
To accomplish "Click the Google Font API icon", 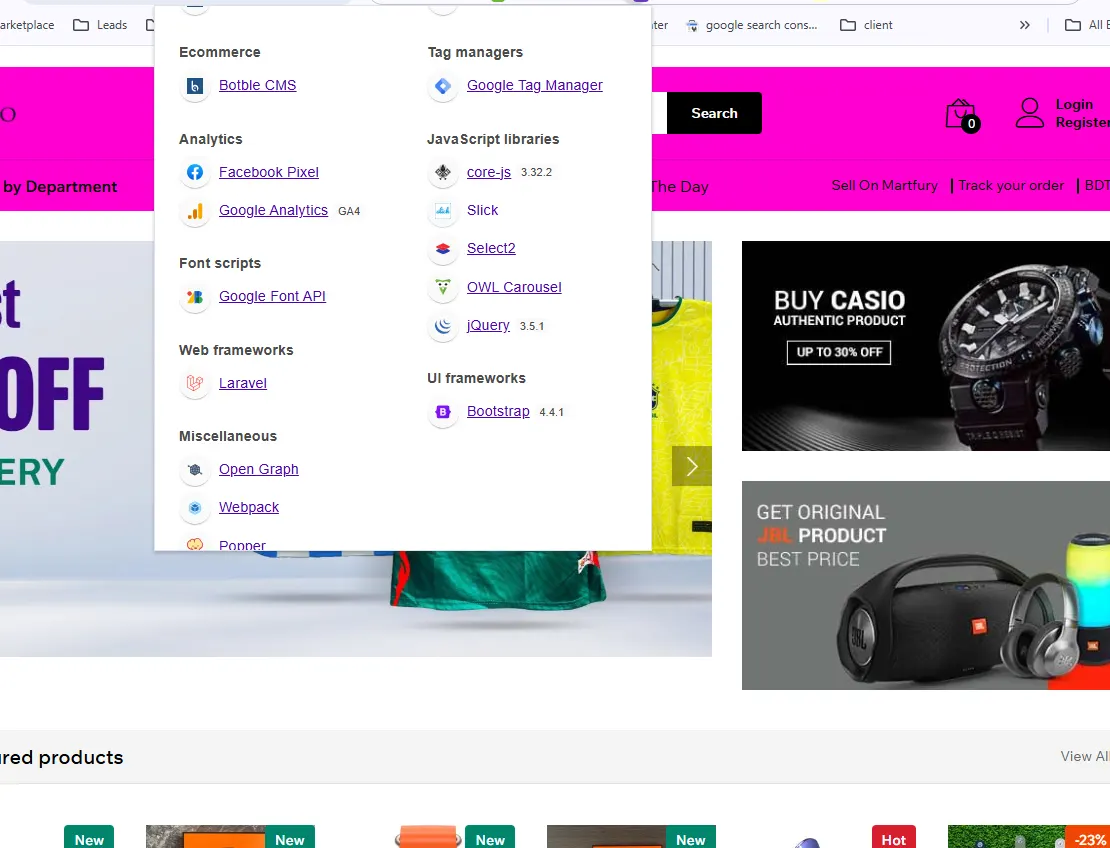I will point(195,297).
